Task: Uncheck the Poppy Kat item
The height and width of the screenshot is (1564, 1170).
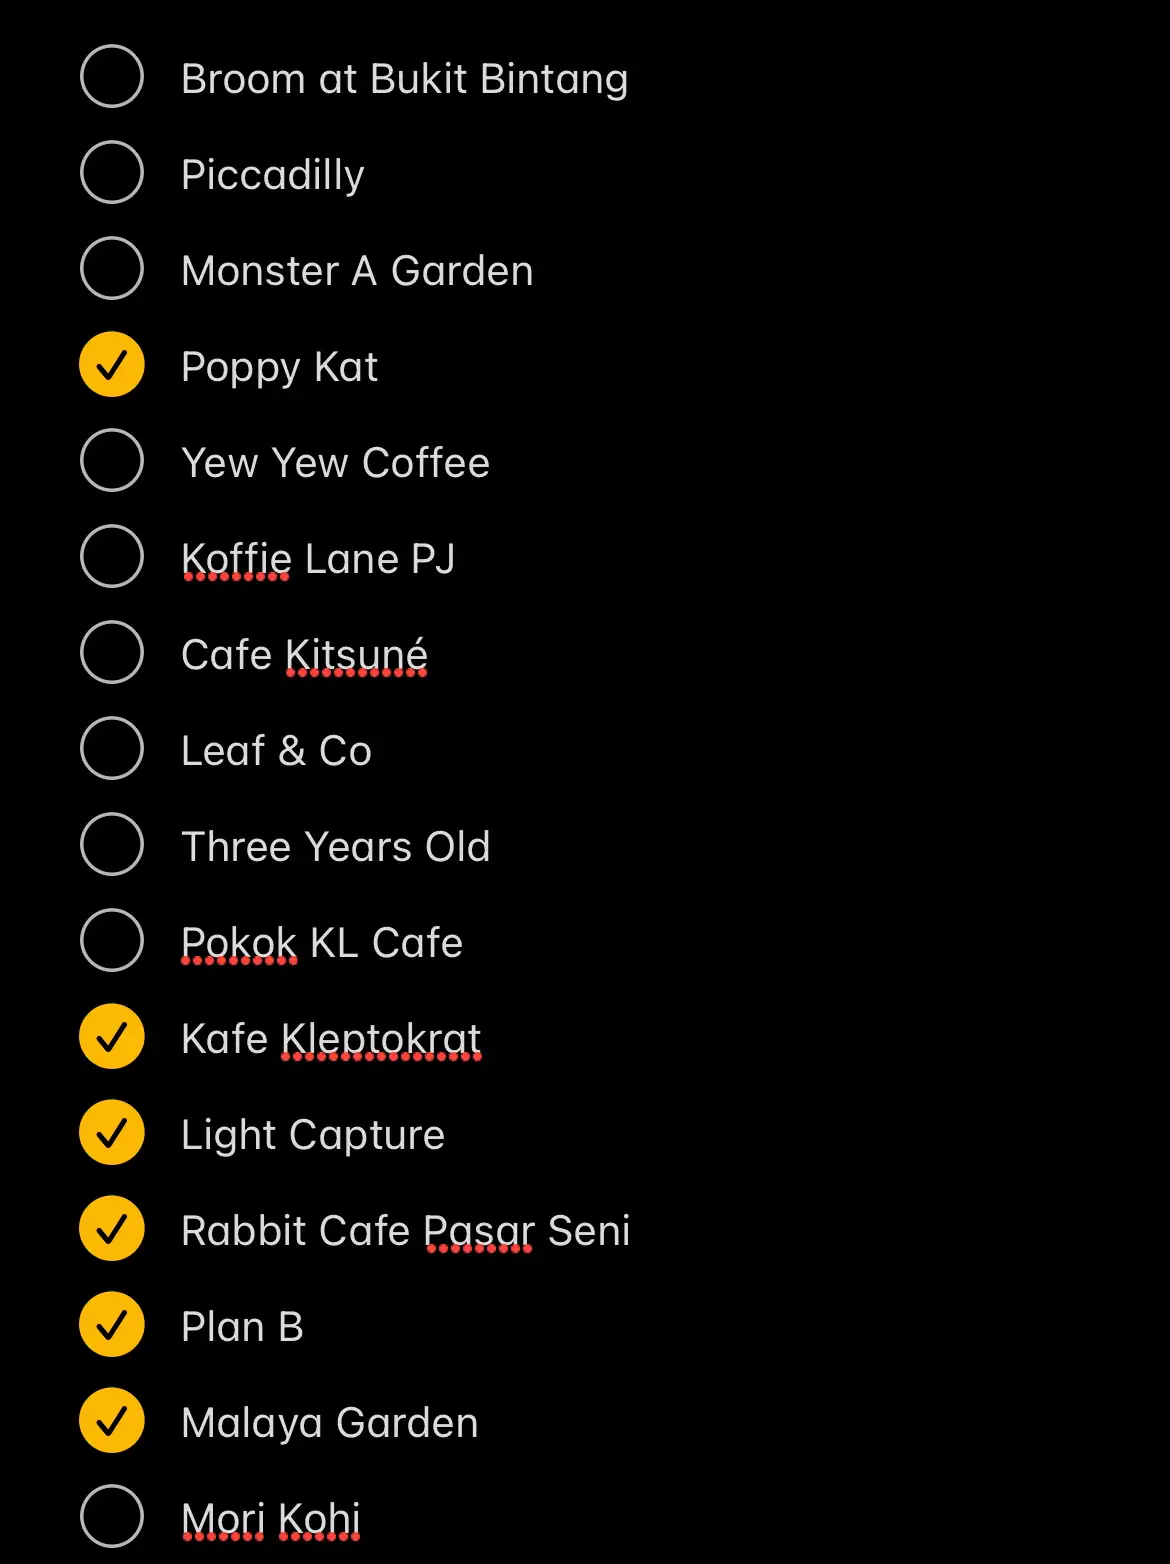Action: (x=112, y=365)
